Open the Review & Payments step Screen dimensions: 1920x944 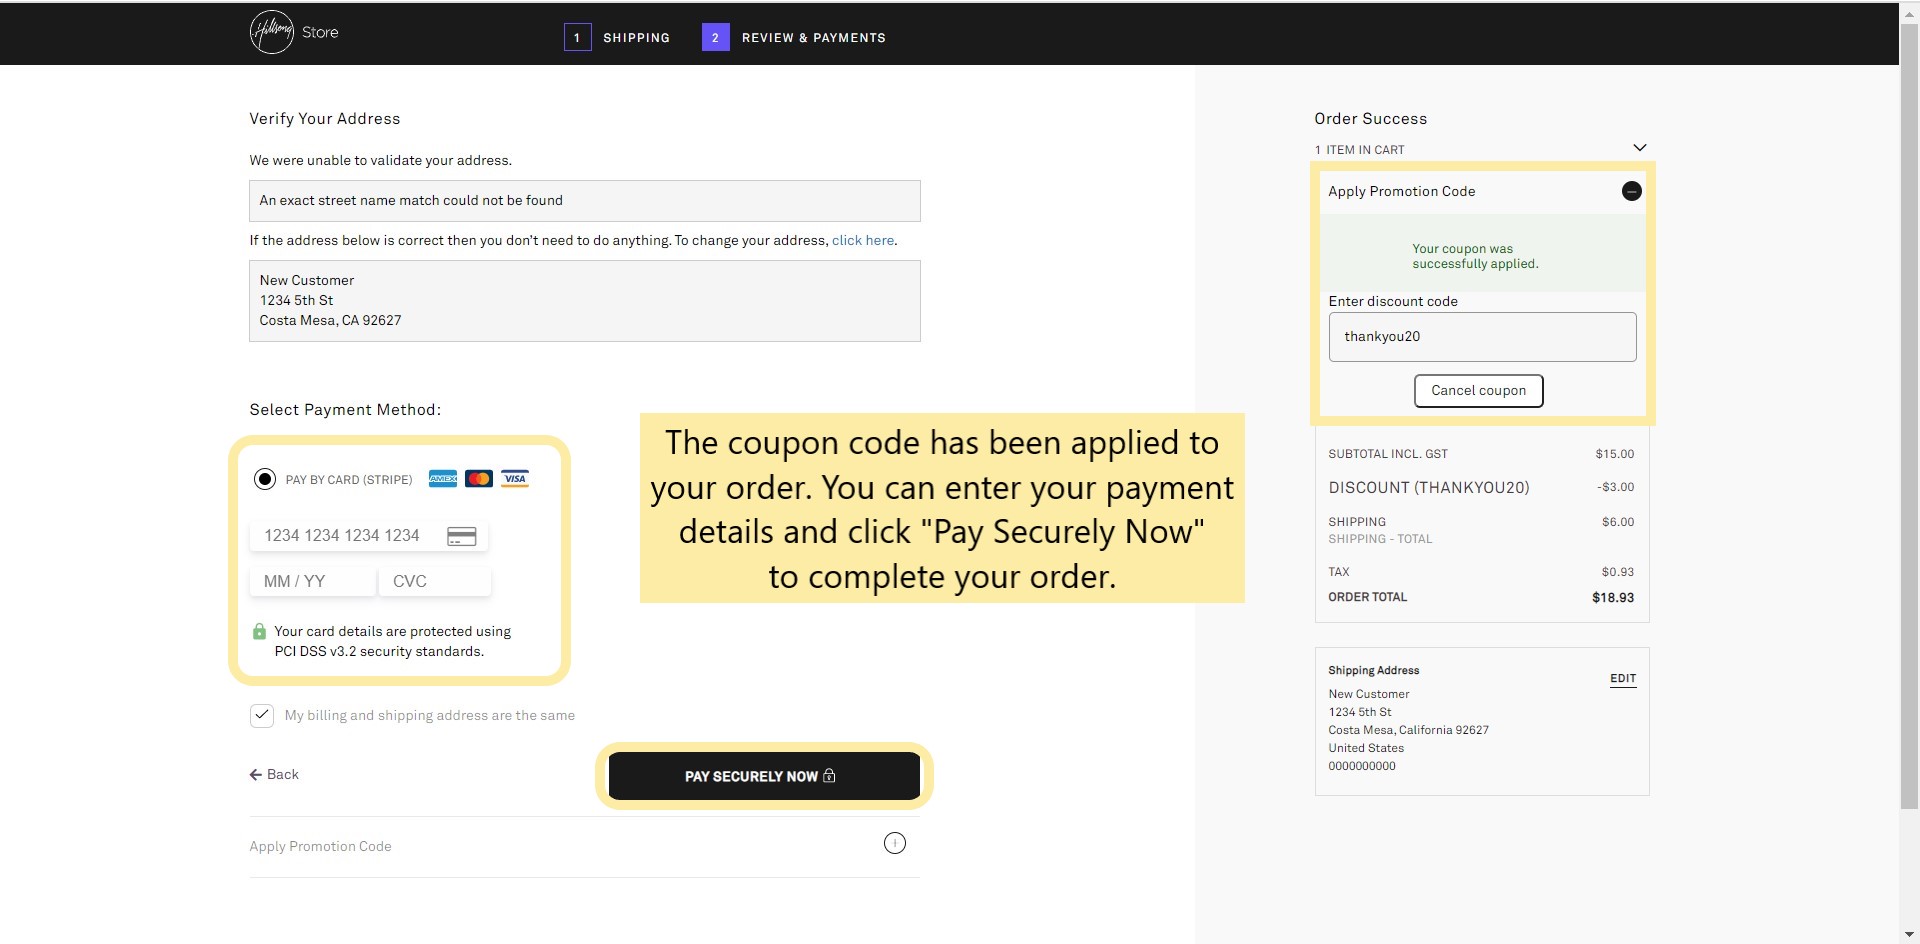click(813, 38)
